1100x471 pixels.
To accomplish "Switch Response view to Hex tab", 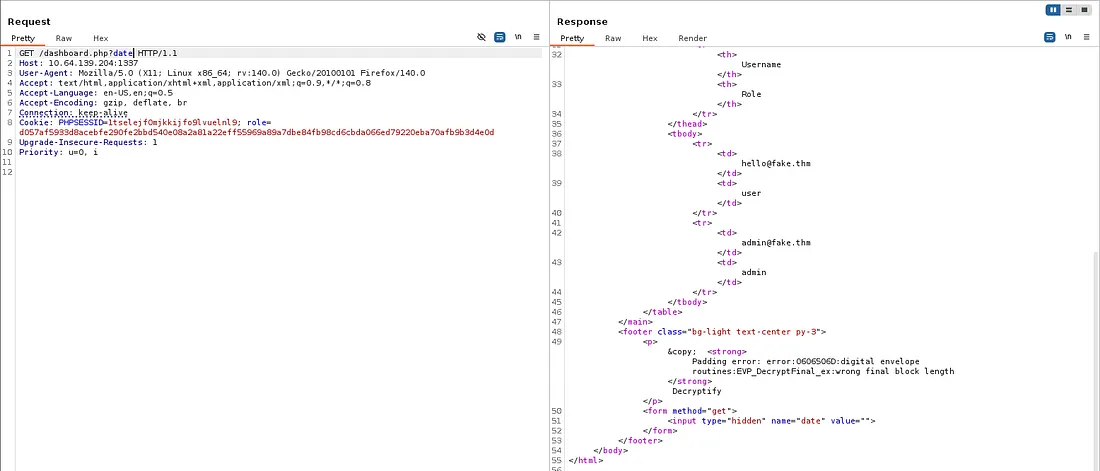I will 650,38.
